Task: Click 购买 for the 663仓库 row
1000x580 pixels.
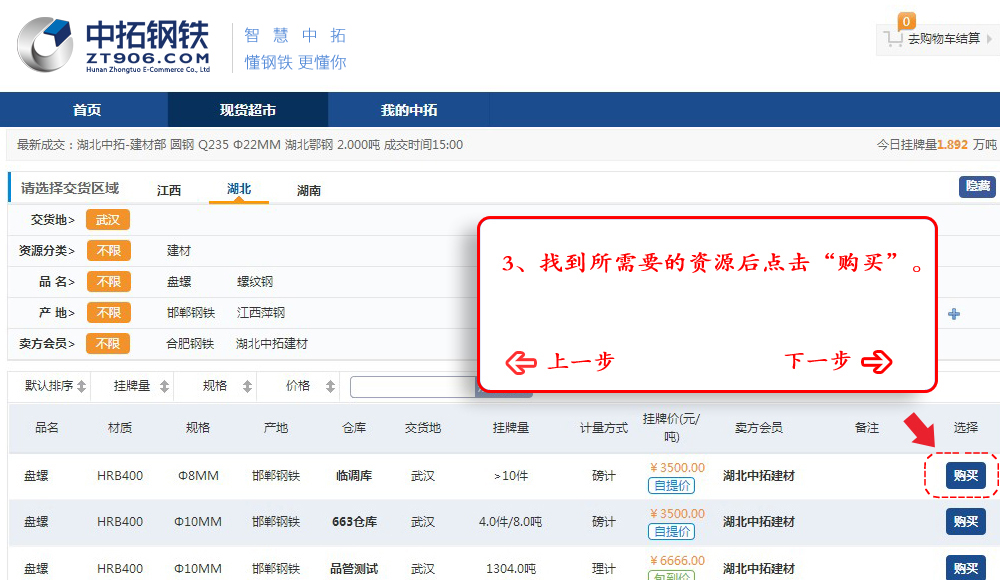Action: tap(965, 521)
